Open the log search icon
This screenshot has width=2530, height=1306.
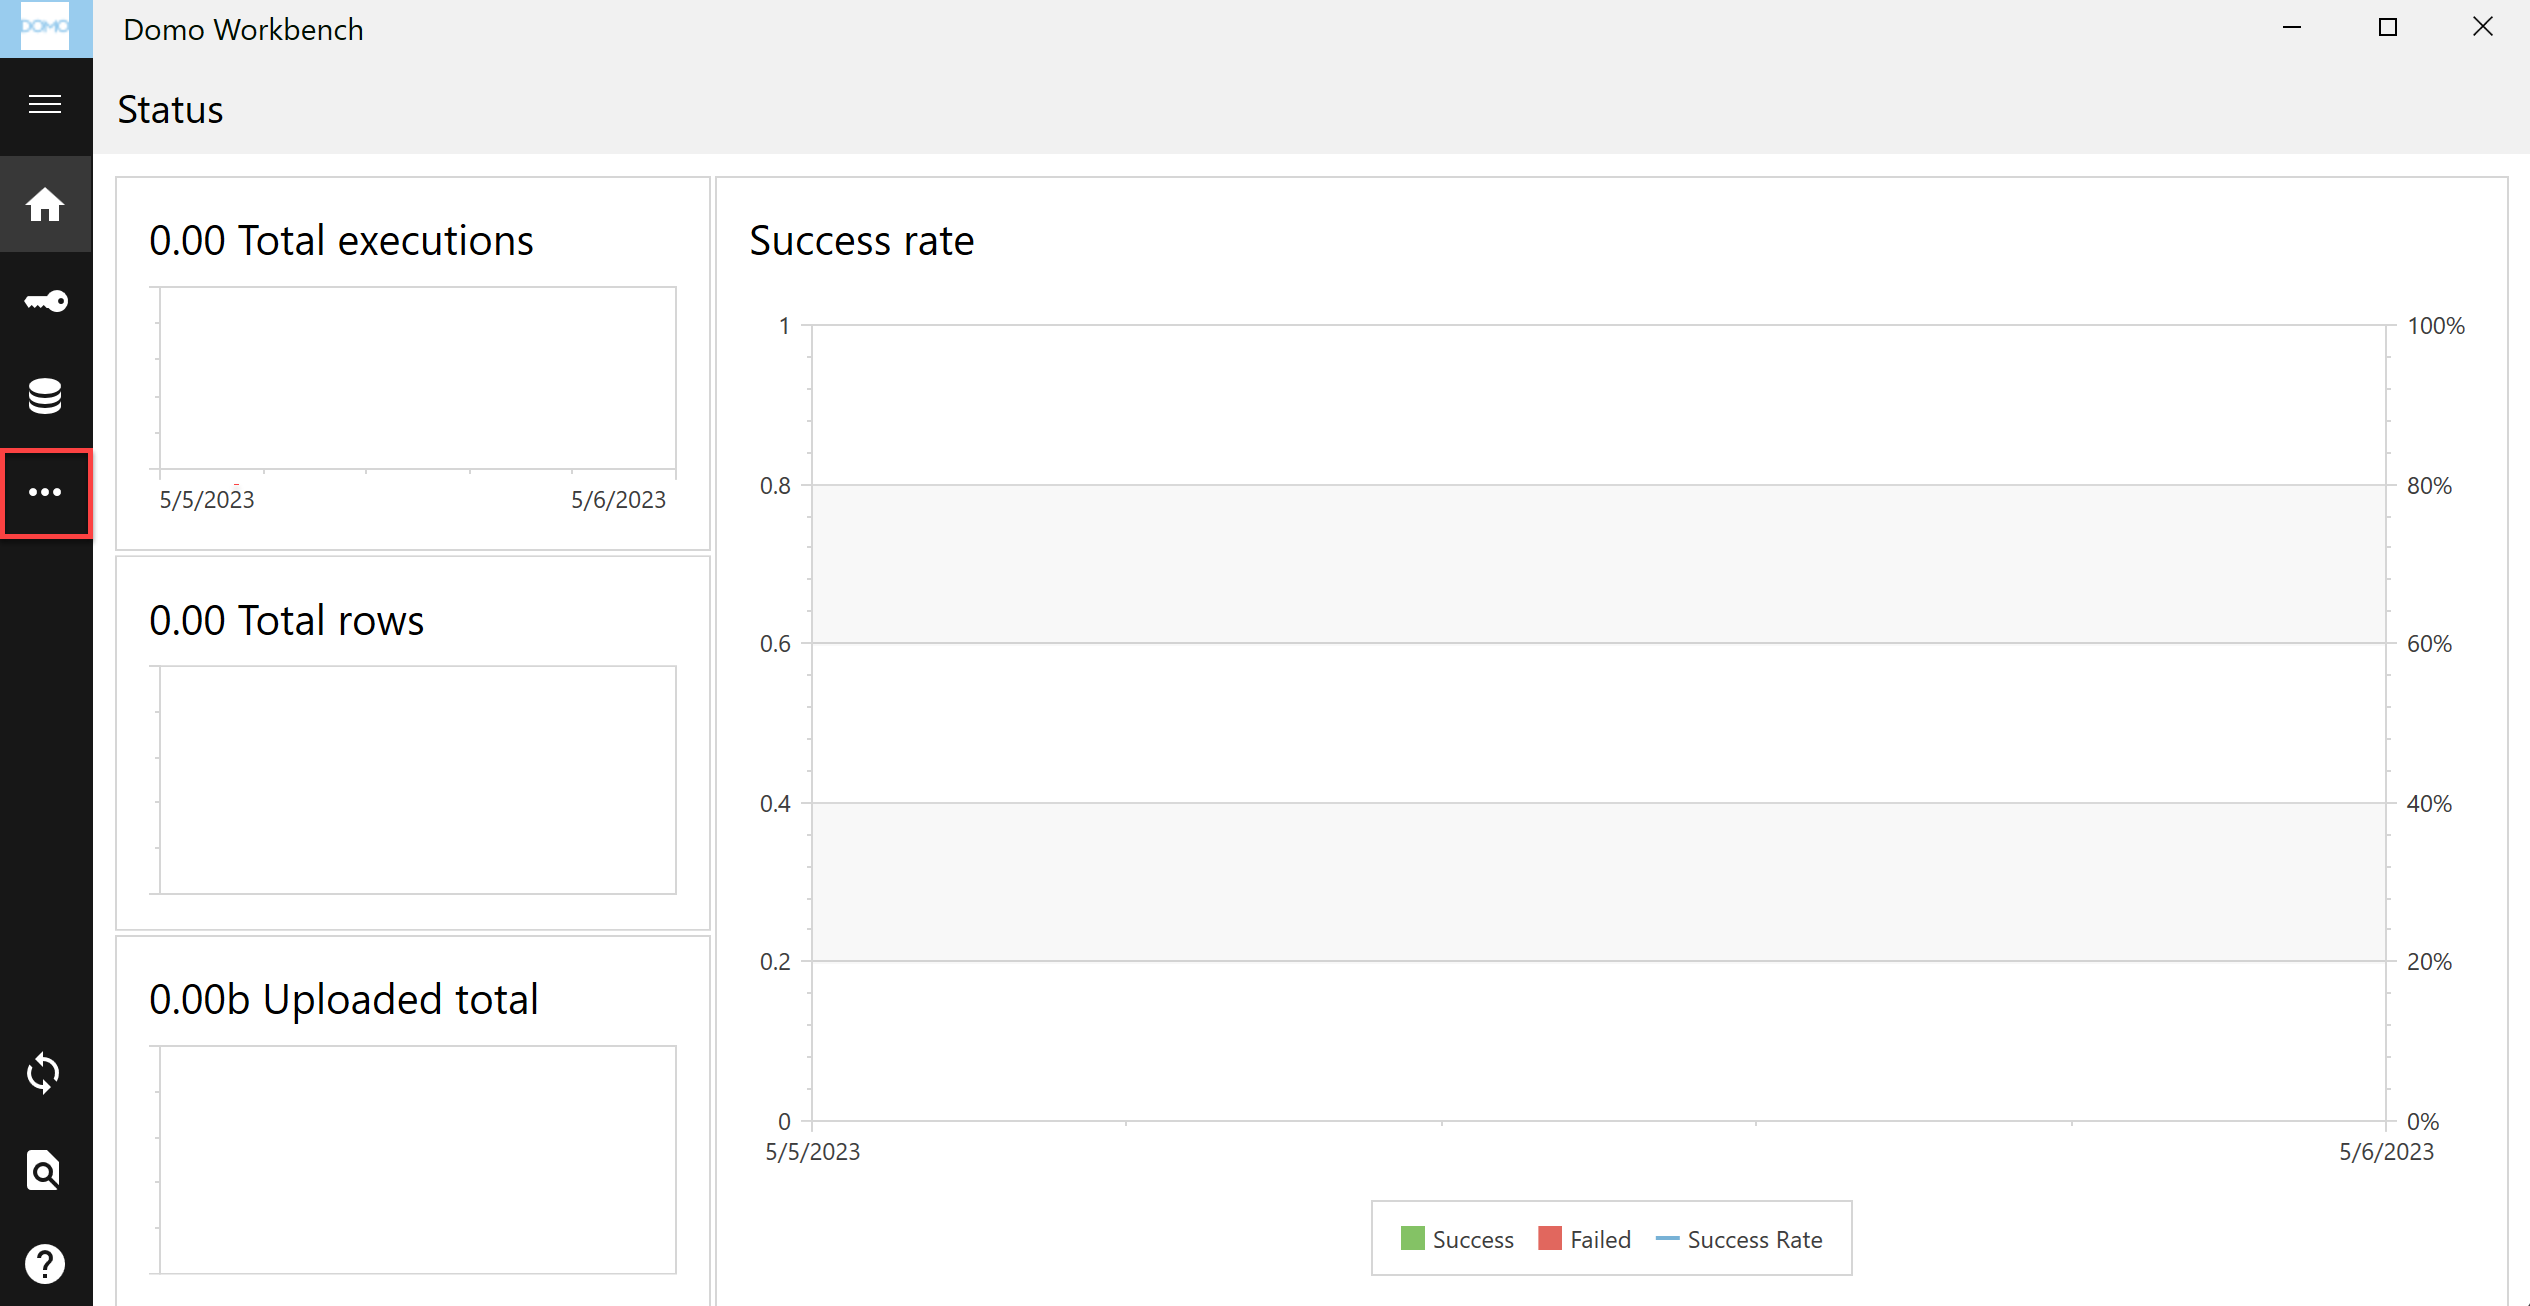point(44,1170)
